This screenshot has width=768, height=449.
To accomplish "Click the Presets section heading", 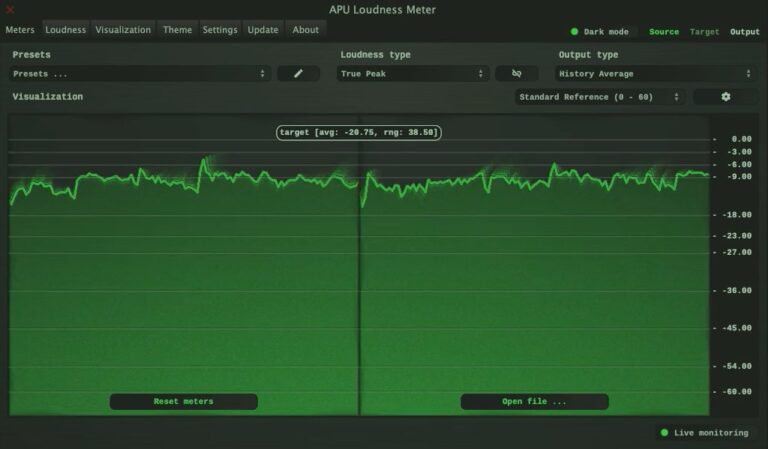I will (x=31, y=55).
